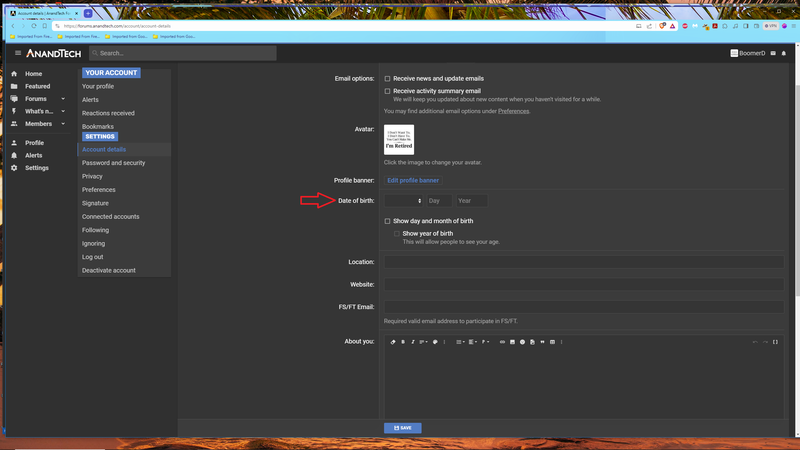Open new browser tab with plus button
Image resolution: width=800 pixels, height=450 pixels.
pos(88,13)
